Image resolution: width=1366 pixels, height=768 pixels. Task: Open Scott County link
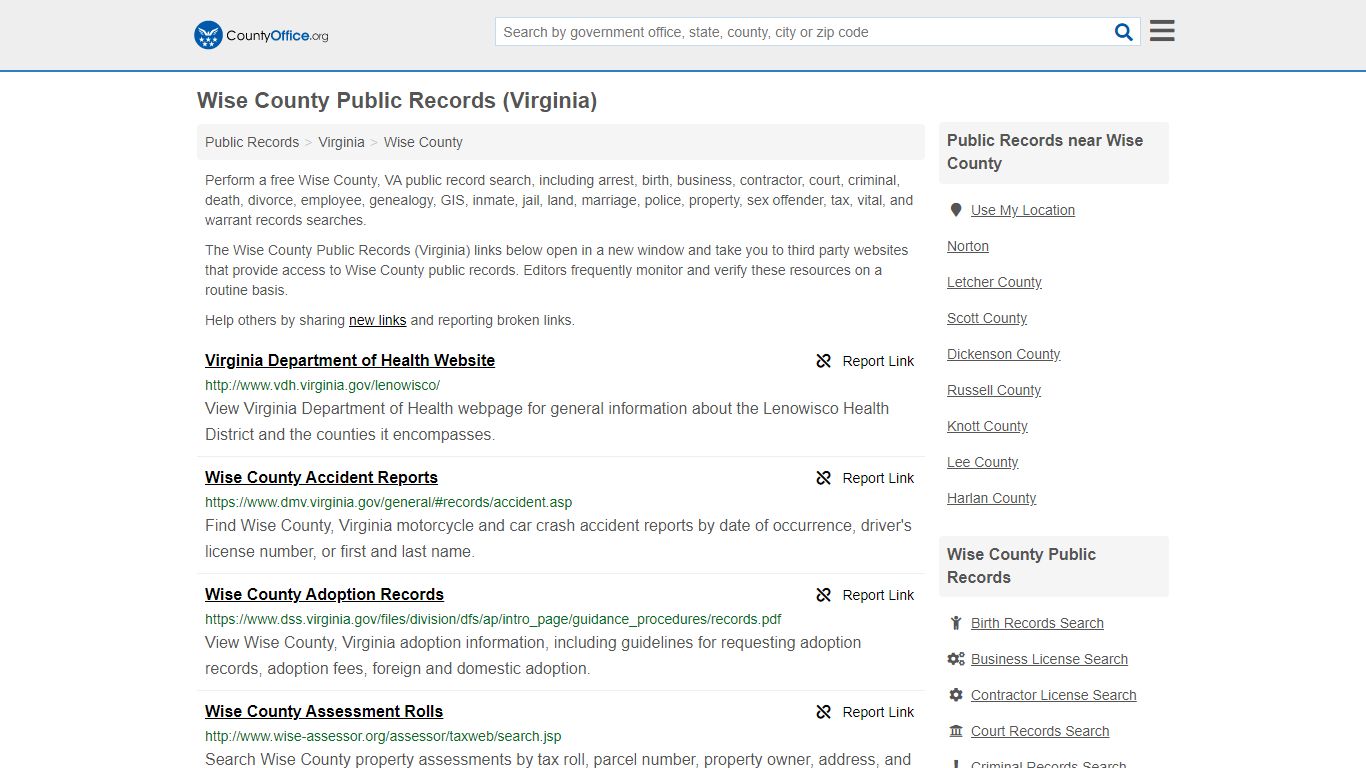click(987, 318)
